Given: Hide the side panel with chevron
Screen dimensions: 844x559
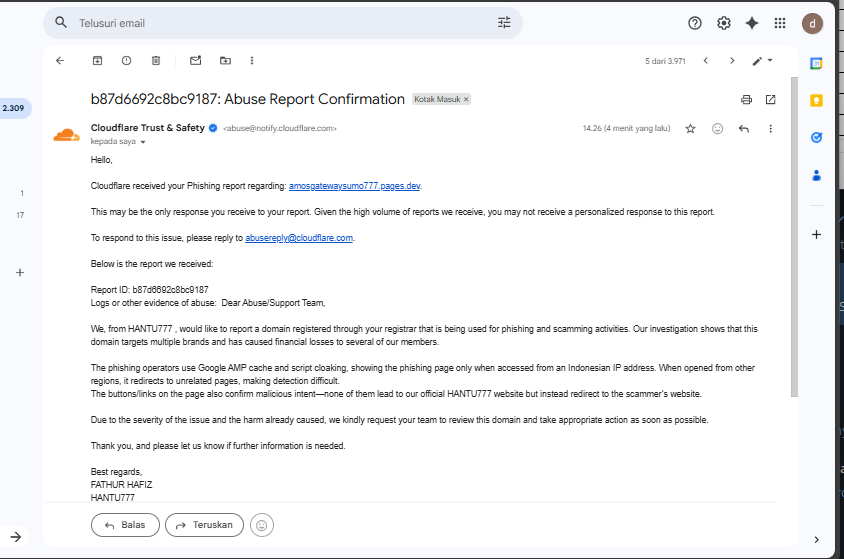Looking at the screenshot, I should pyautogui.click(x=817, y=540).
